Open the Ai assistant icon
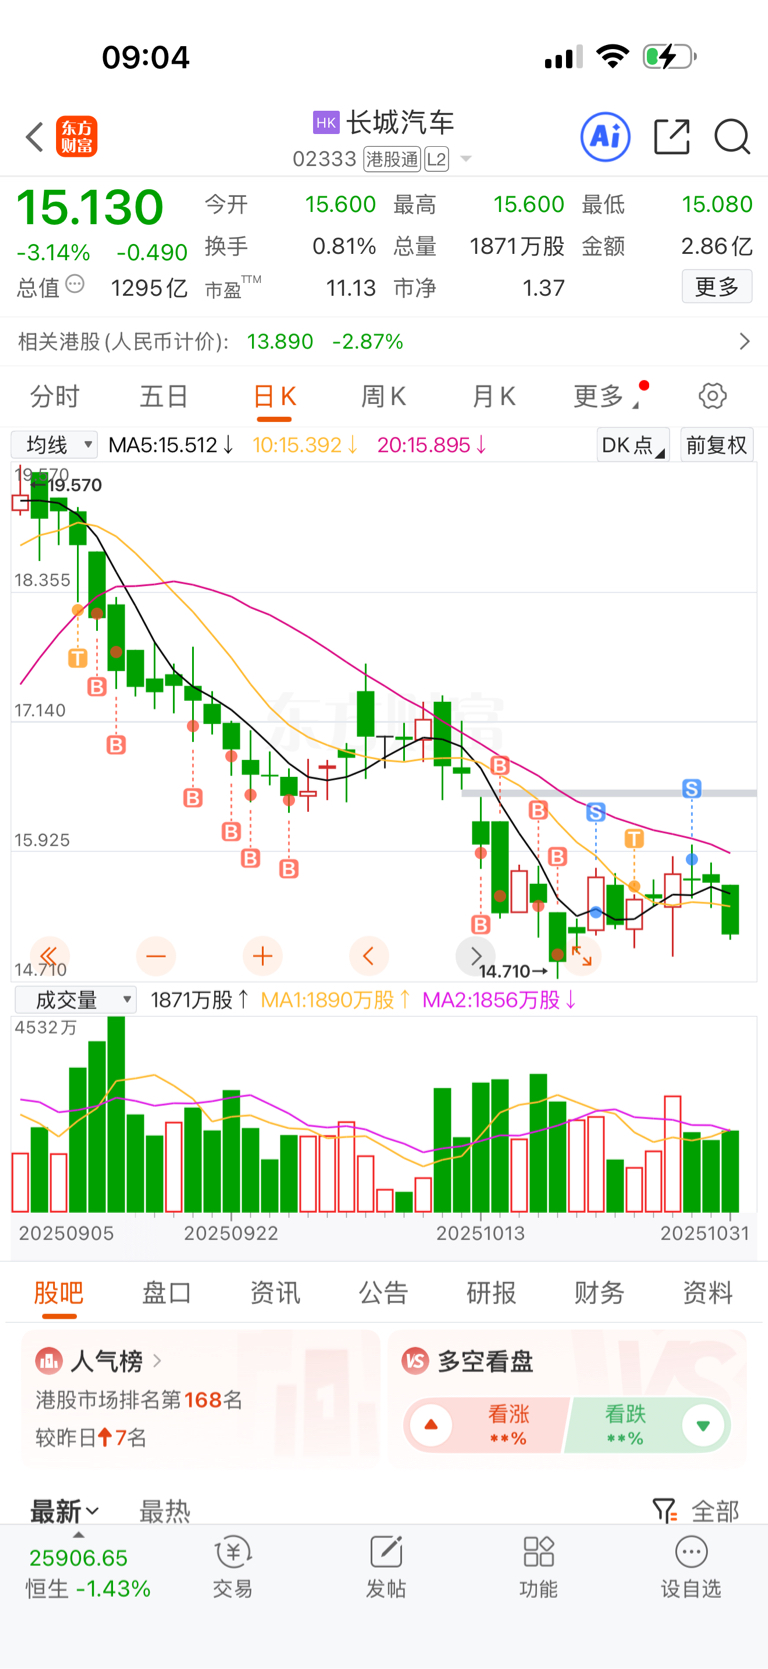Image resolution: width=768 pixels, height=1669 pixels. 606,136
